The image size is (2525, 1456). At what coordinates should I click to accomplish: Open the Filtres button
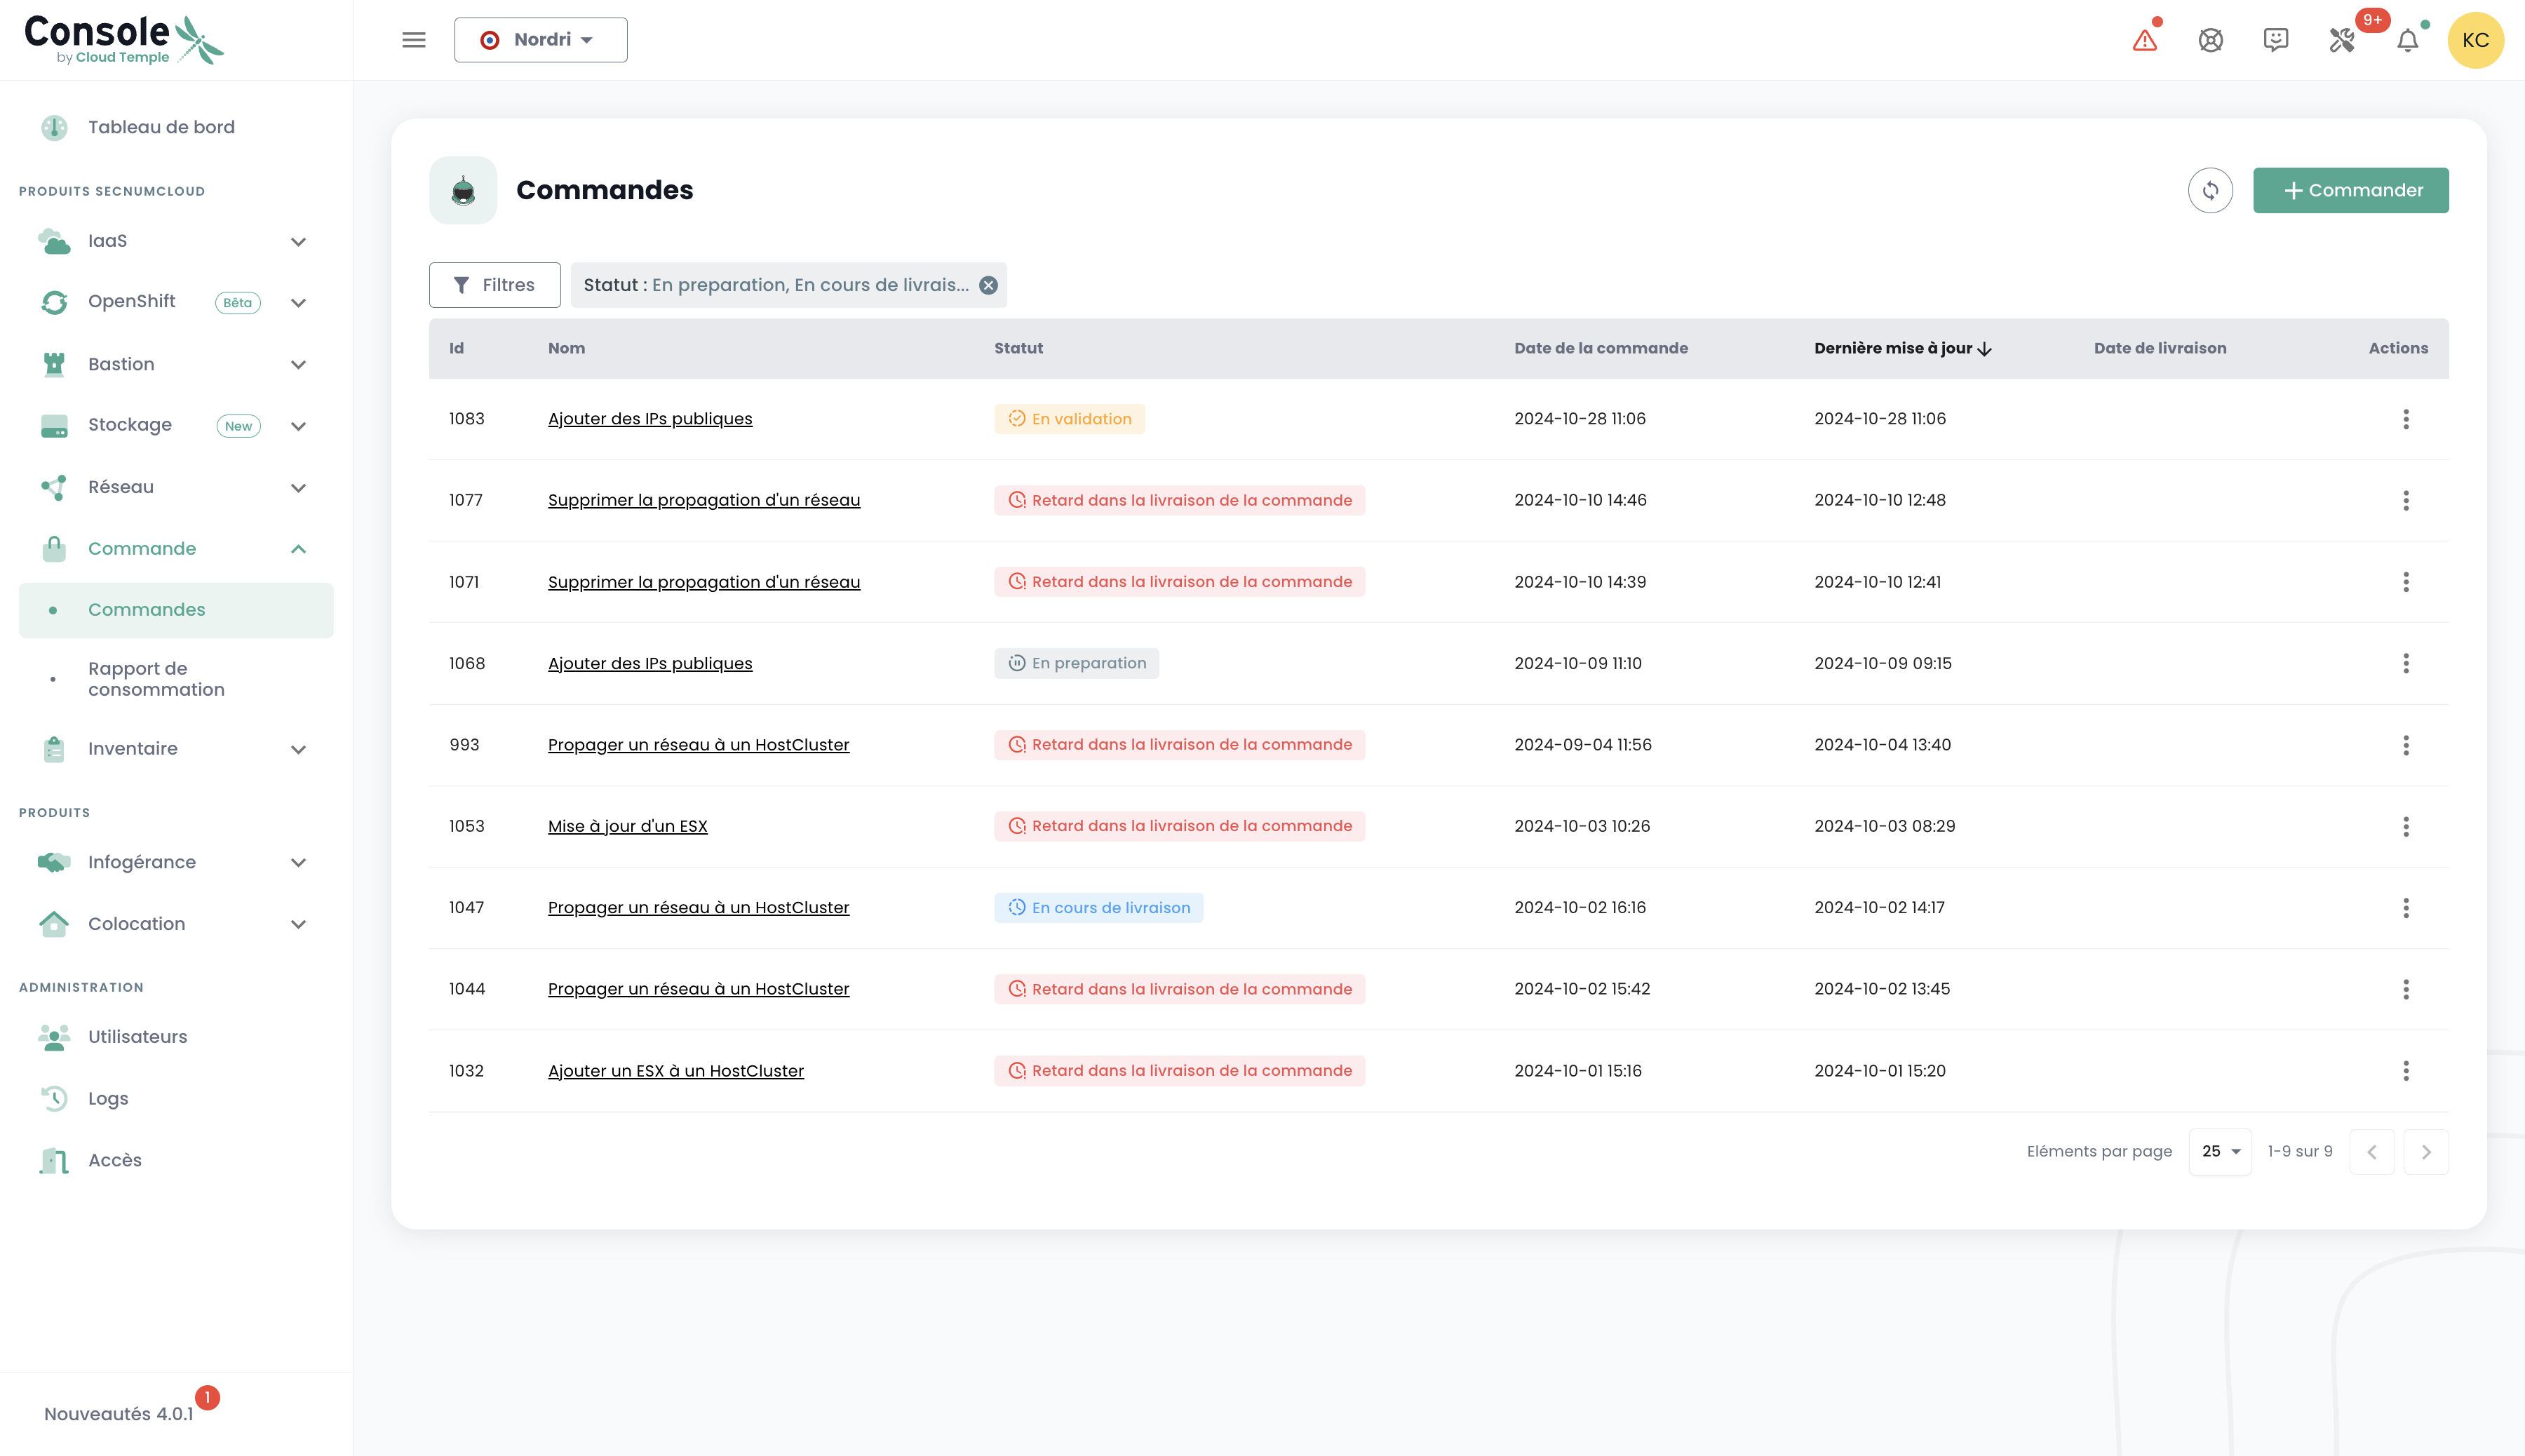[x=494, y=285]
